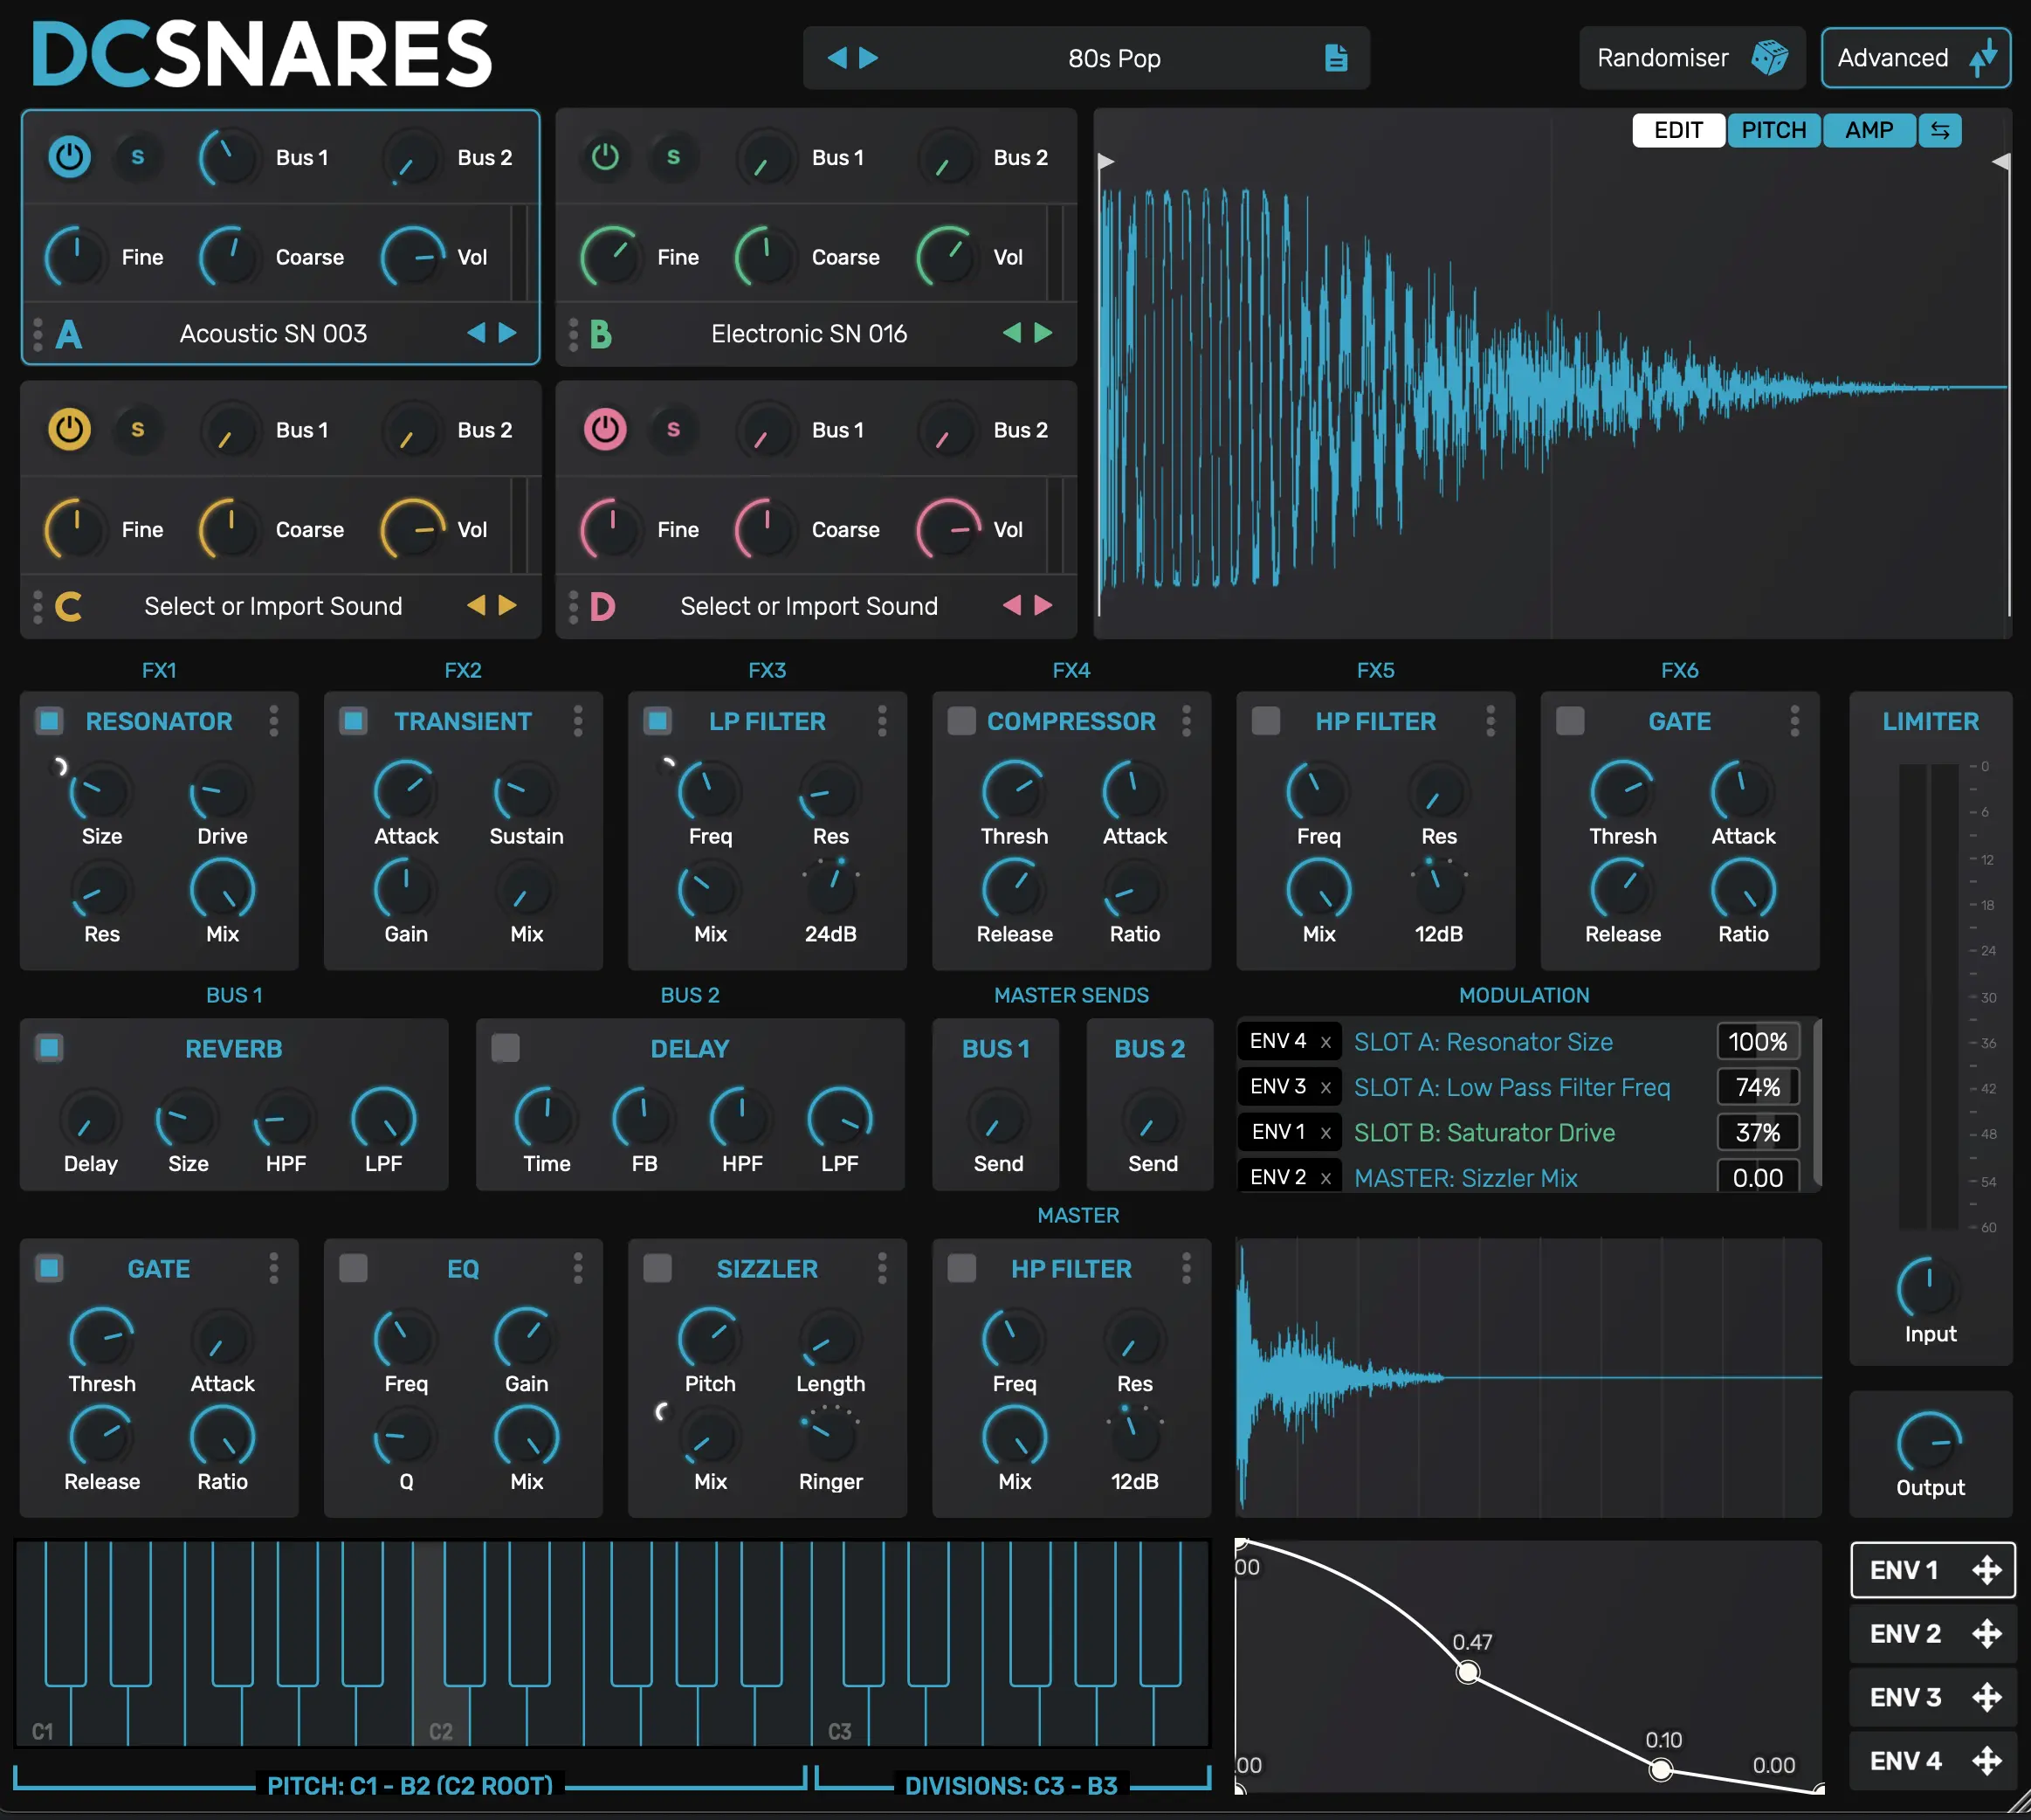Image resolution: width=2031 pixels, height=1820 pixels.
Task: Next sound arrow for slot A
Action: (508, 333)
